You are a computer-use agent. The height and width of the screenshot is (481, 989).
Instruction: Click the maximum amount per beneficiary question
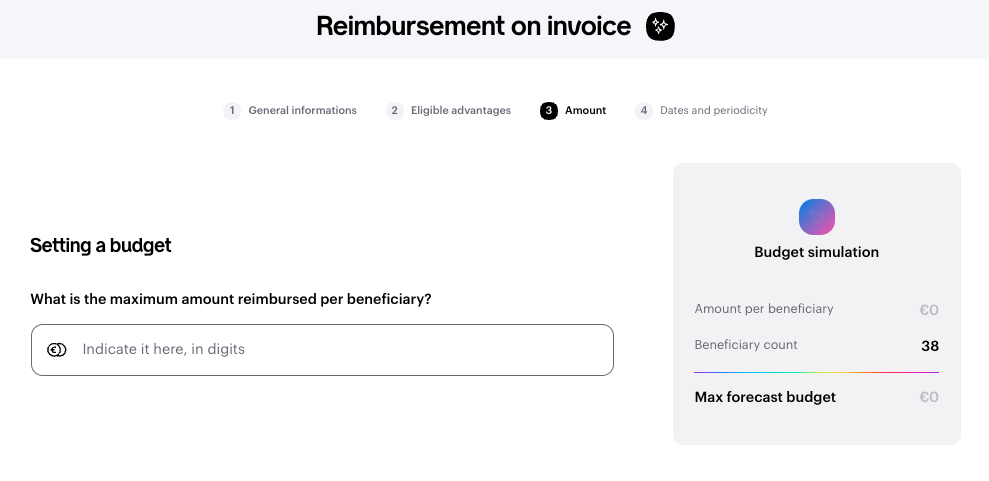tap(231, 299)
